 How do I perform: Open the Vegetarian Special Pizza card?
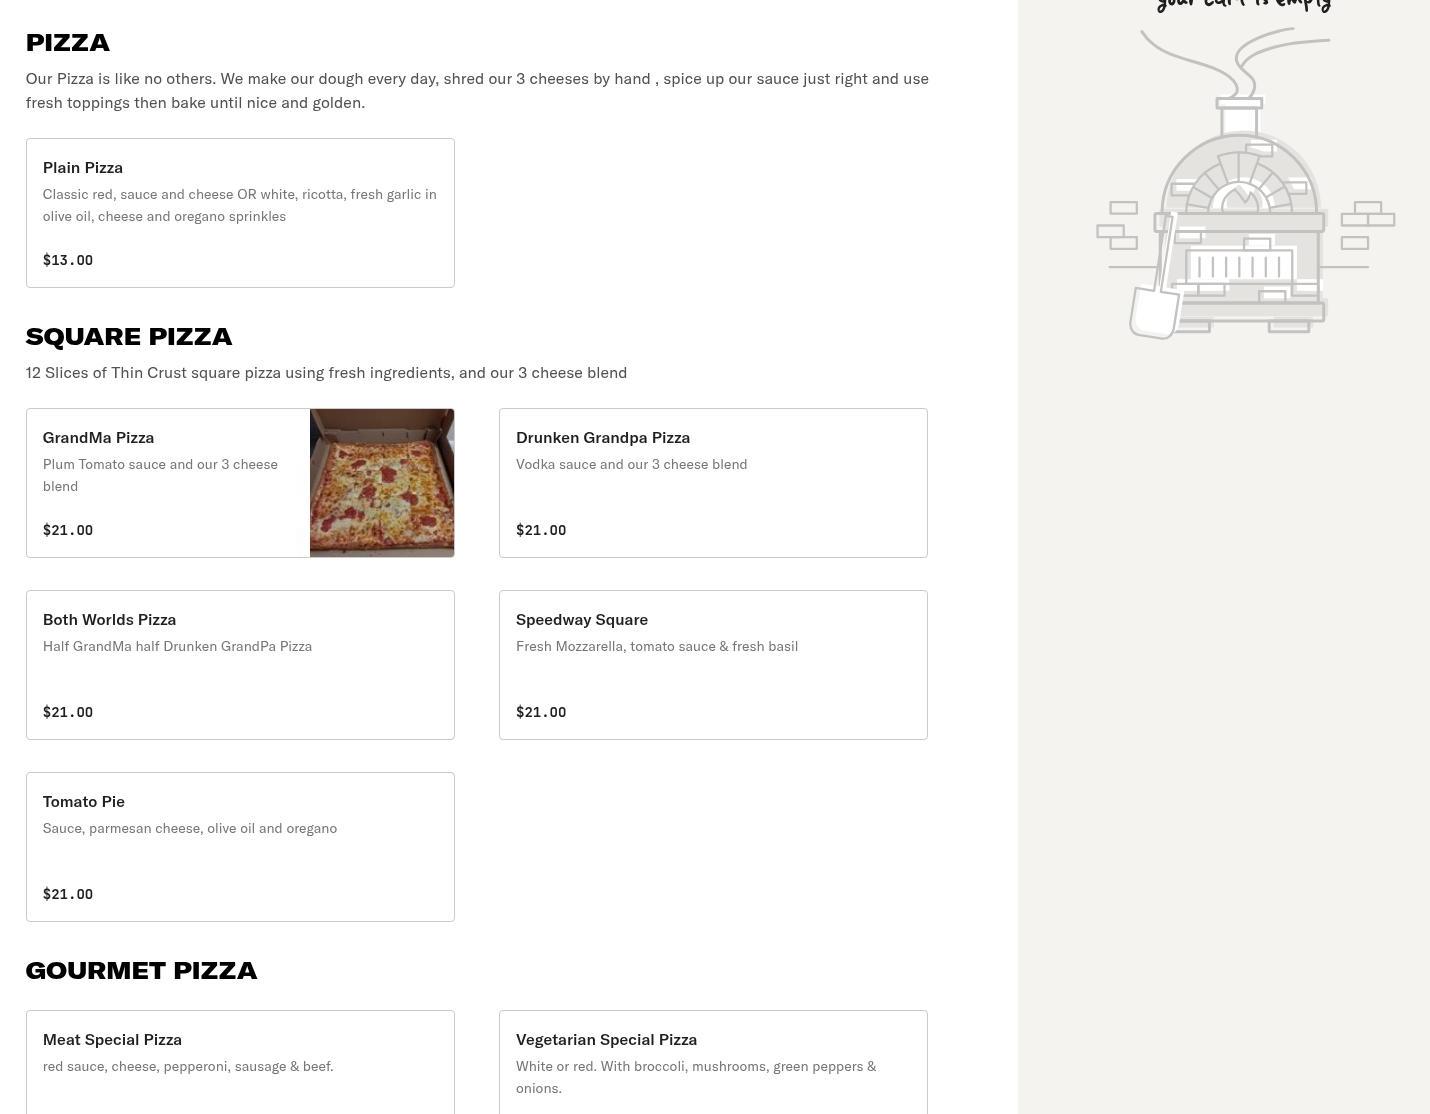click(713, 1062)
